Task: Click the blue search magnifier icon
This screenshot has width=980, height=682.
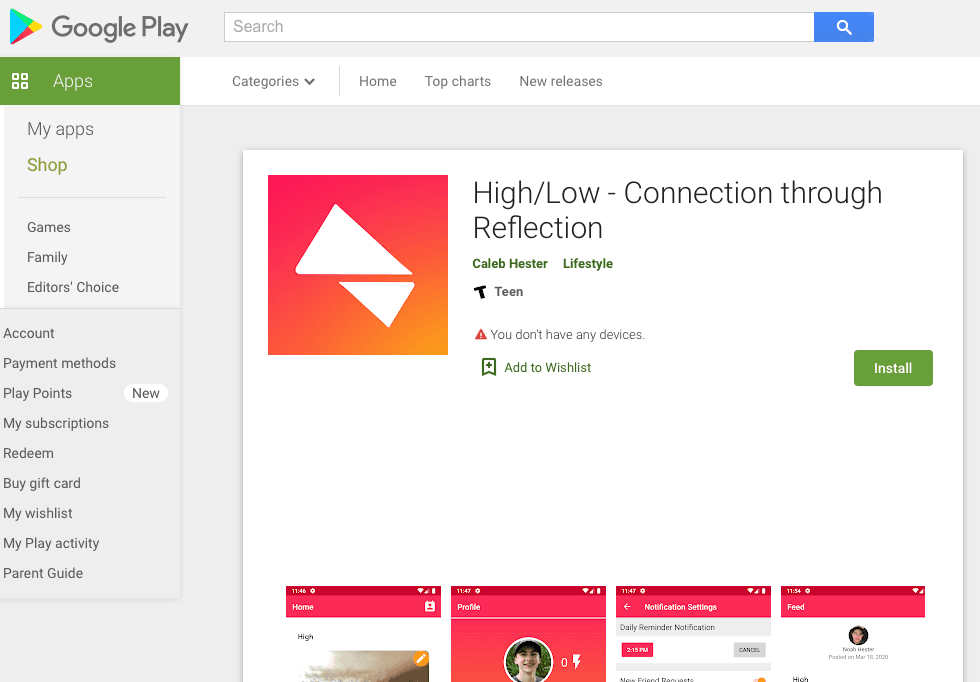Action: coord(843,27)
